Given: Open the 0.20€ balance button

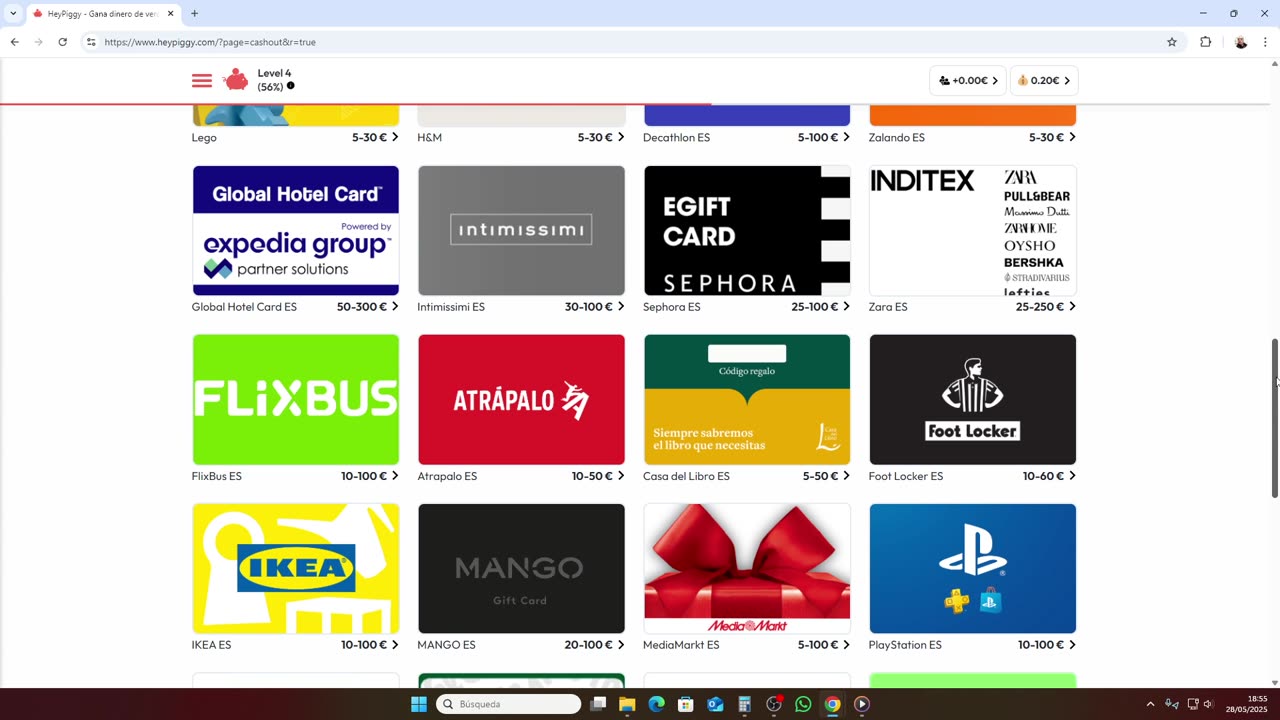Looking at the screenshot, I should 1044,81.
